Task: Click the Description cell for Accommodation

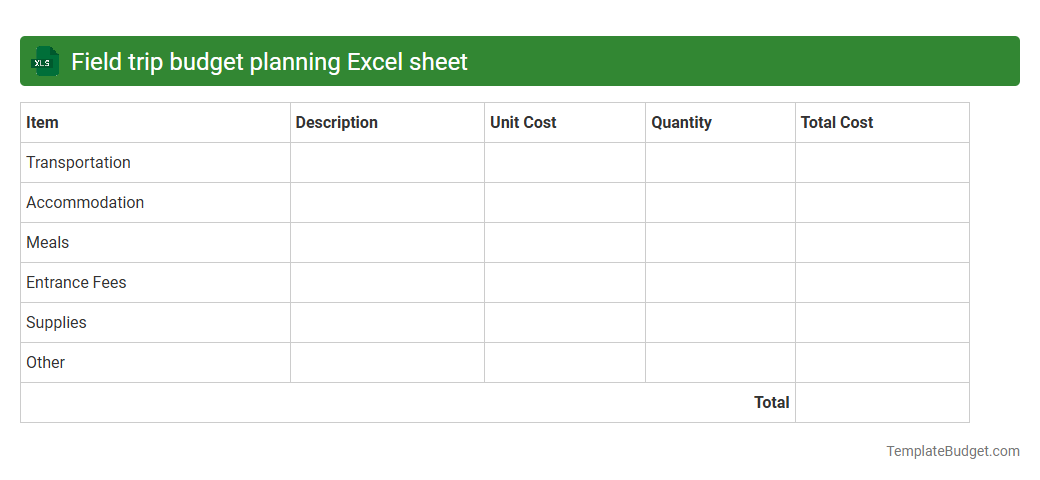Action: [x=387, y=203]
